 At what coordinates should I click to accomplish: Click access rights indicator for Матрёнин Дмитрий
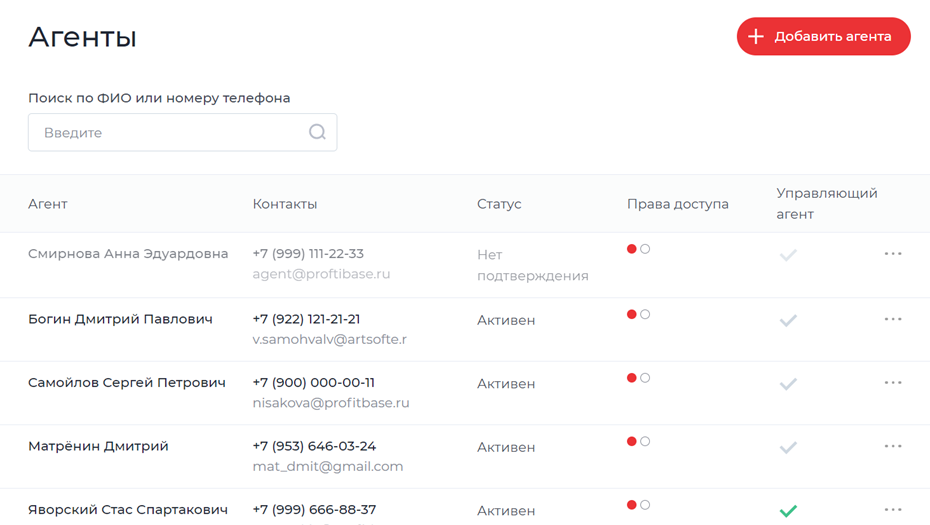[638, 441]
